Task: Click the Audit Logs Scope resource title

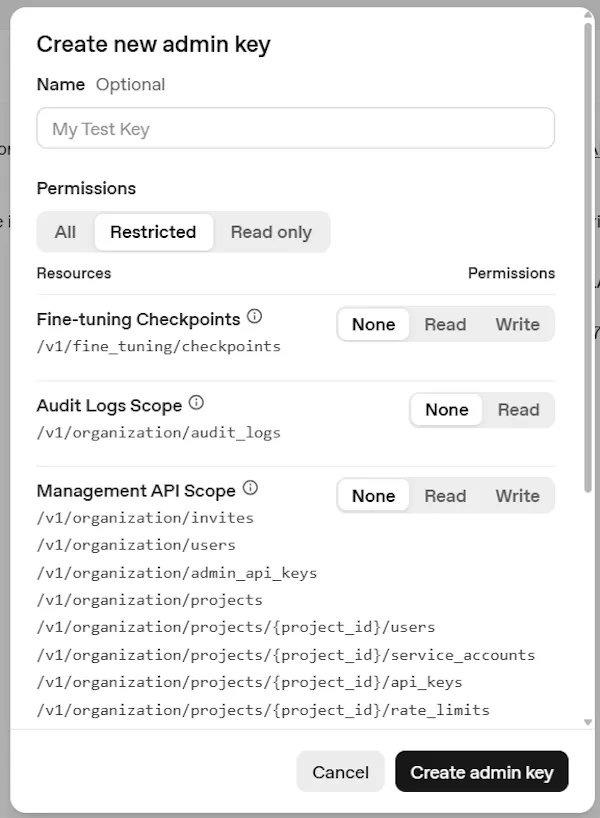Action: tap(109, 405)
